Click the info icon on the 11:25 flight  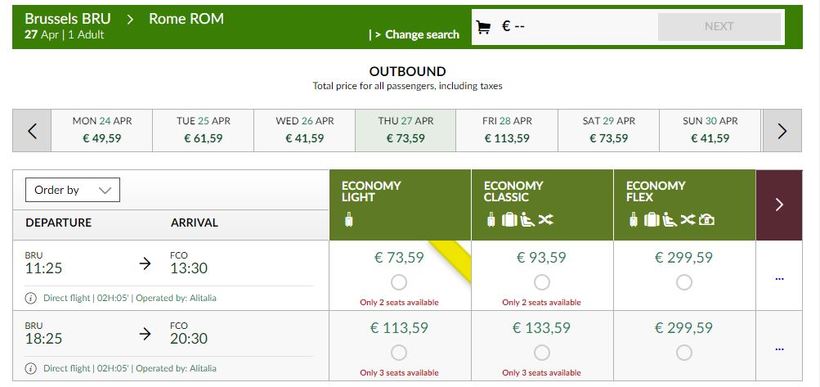tap(31, 298)
